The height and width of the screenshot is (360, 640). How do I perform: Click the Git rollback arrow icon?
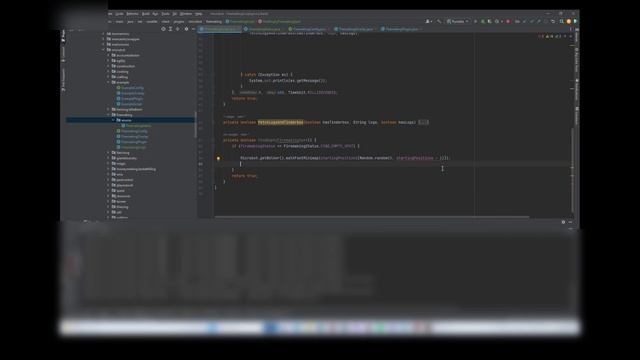(x=553, y=21)
